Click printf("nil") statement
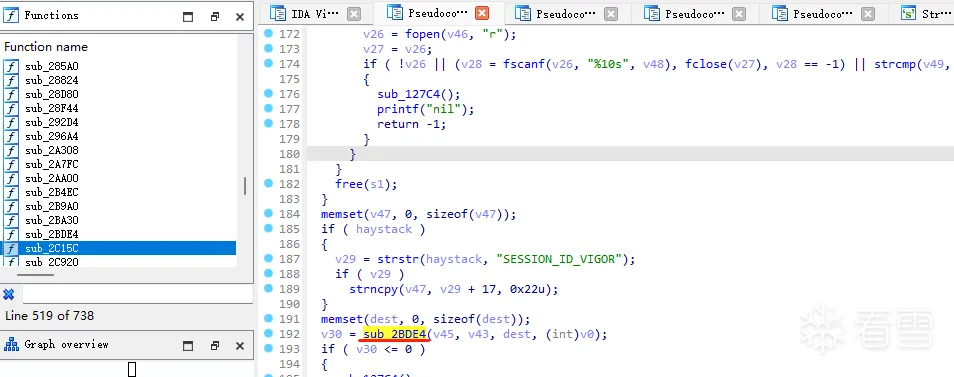 425,109
